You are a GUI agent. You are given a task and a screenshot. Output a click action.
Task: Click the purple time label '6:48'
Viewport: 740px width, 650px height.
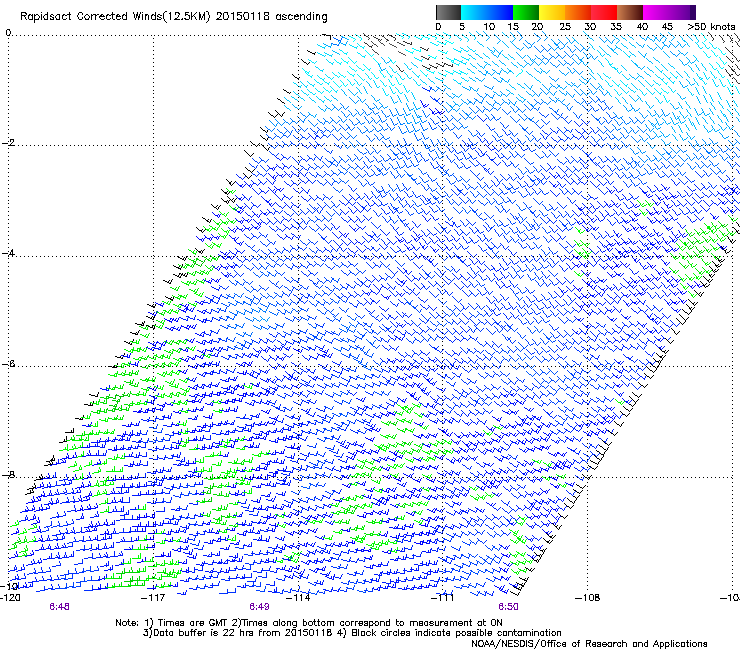pos(59,607)
